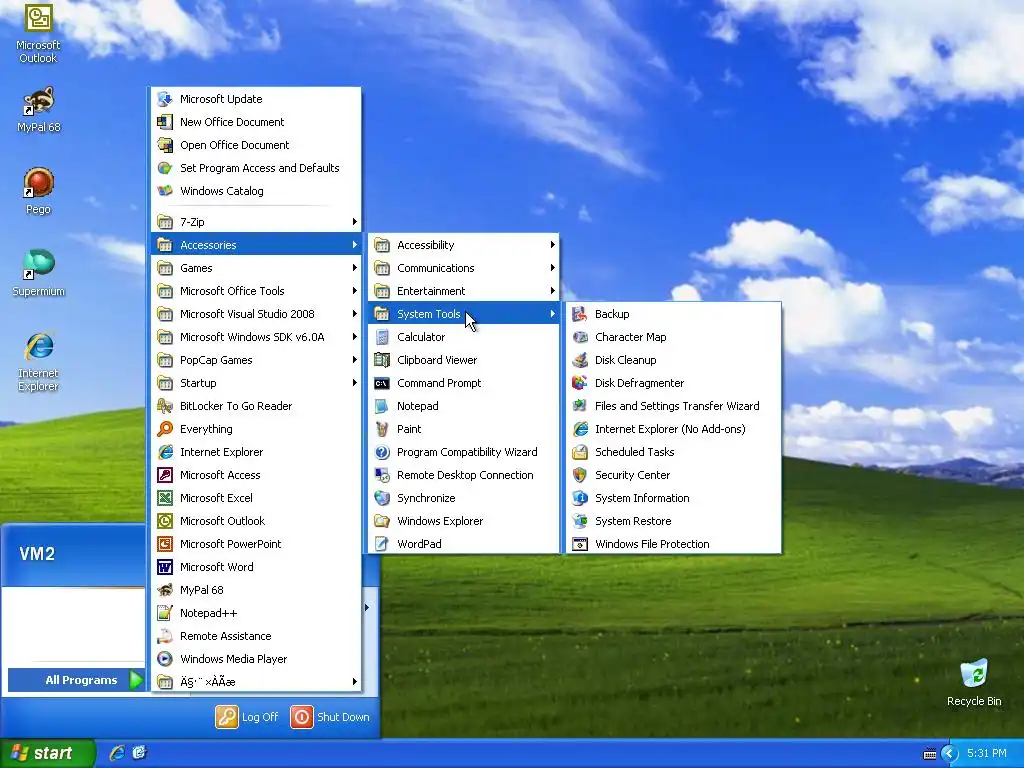Click Remote Desktop Connection icon
Screen dimensions: 1024x768
click(382, 475)
